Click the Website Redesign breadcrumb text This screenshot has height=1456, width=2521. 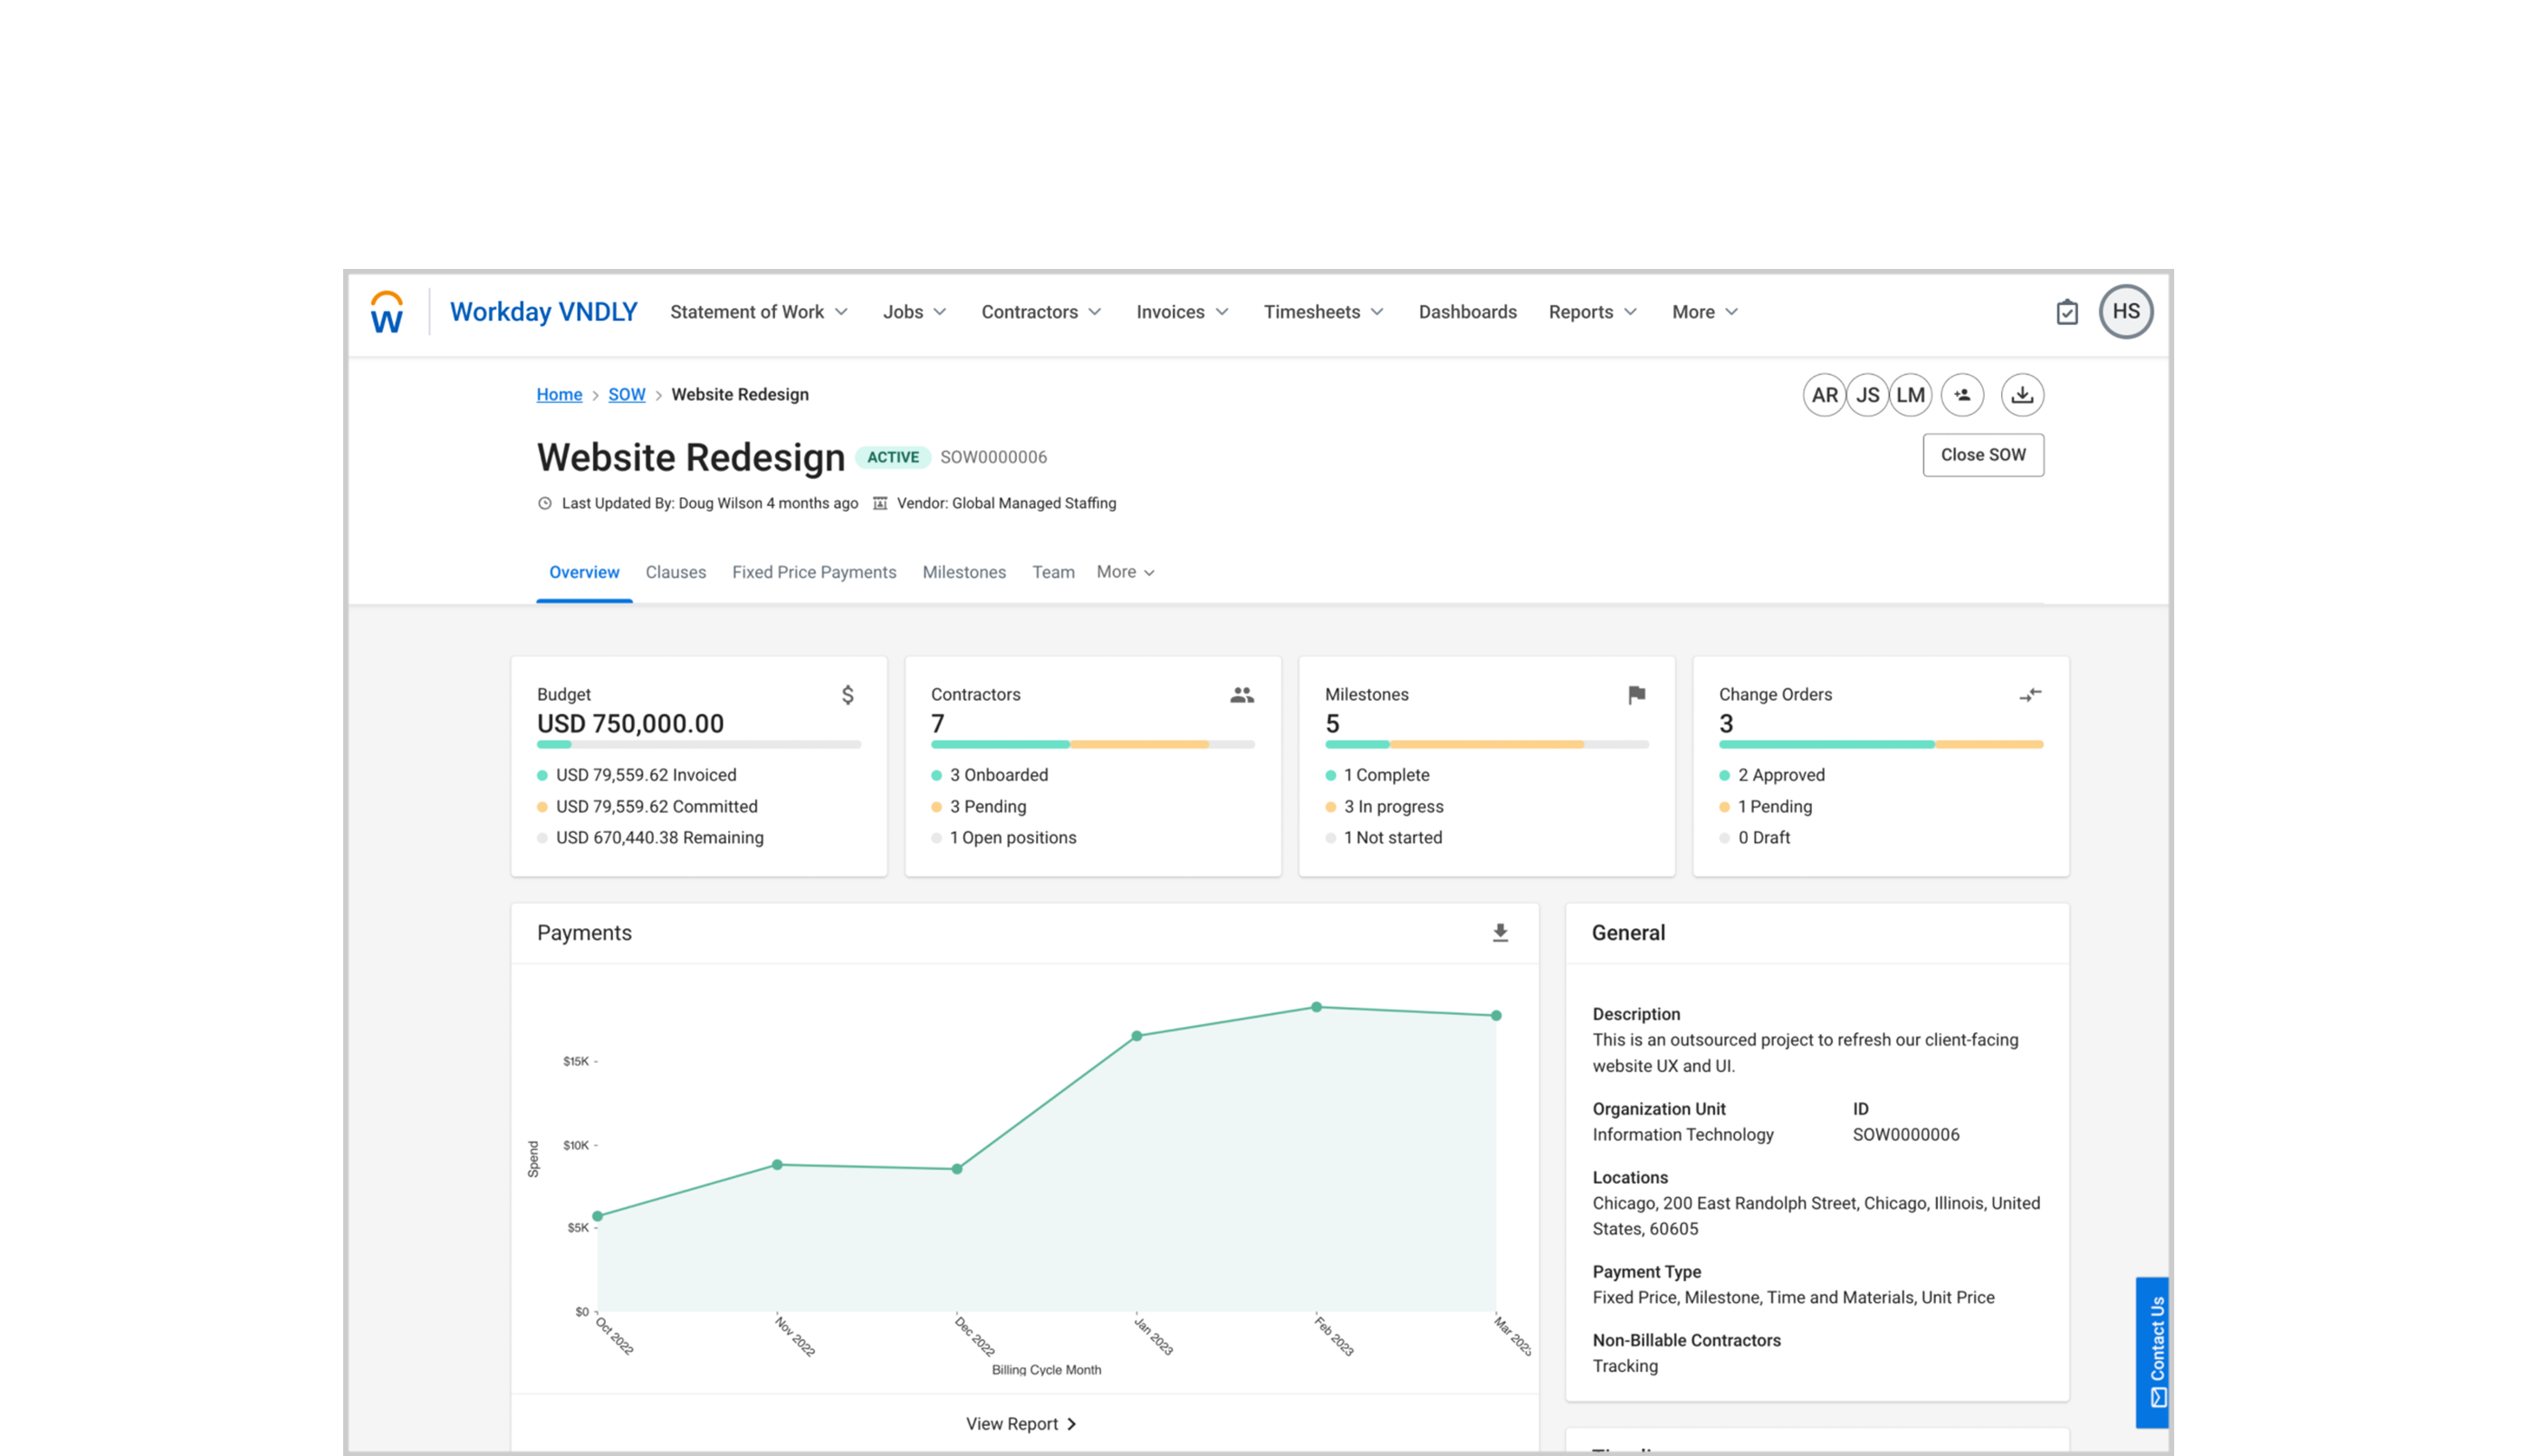739,395
